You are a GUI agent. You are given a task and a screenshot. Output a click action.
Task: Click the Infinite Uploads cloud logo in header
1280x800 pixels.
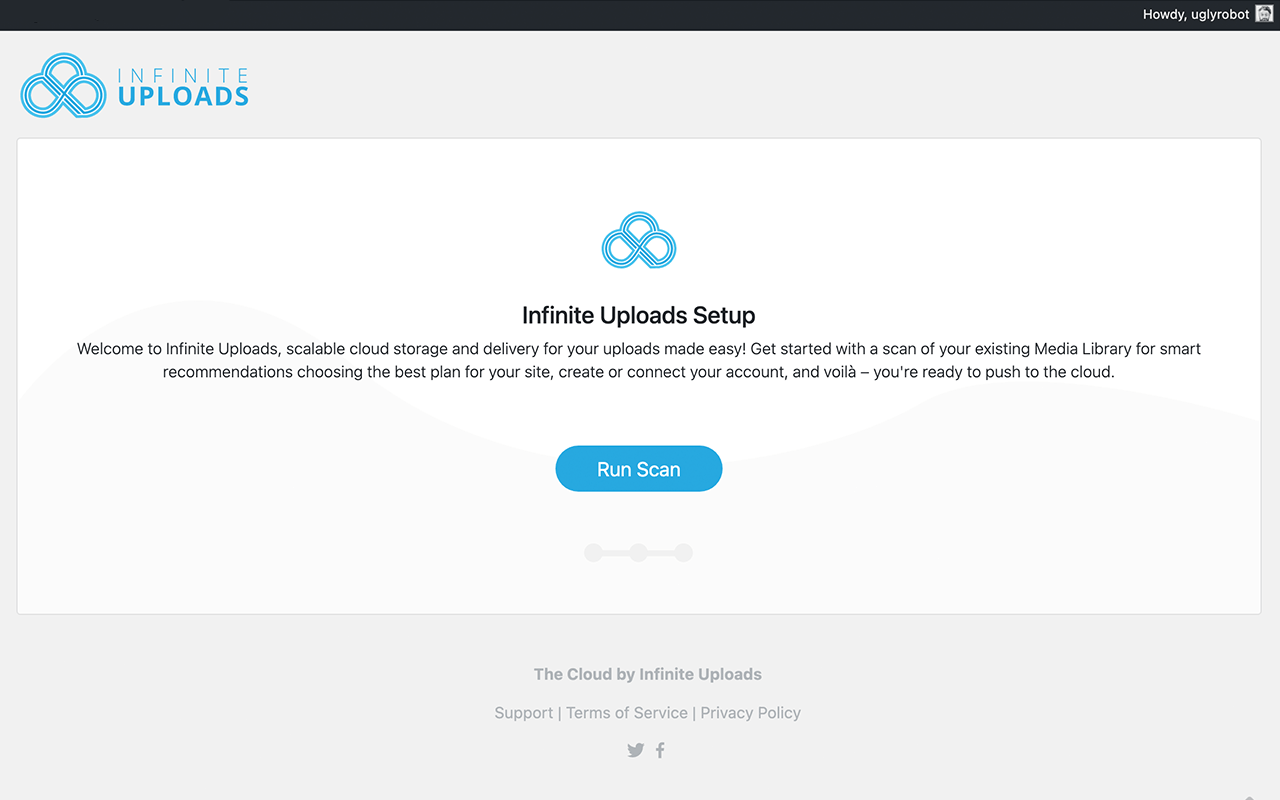(63, 86)
